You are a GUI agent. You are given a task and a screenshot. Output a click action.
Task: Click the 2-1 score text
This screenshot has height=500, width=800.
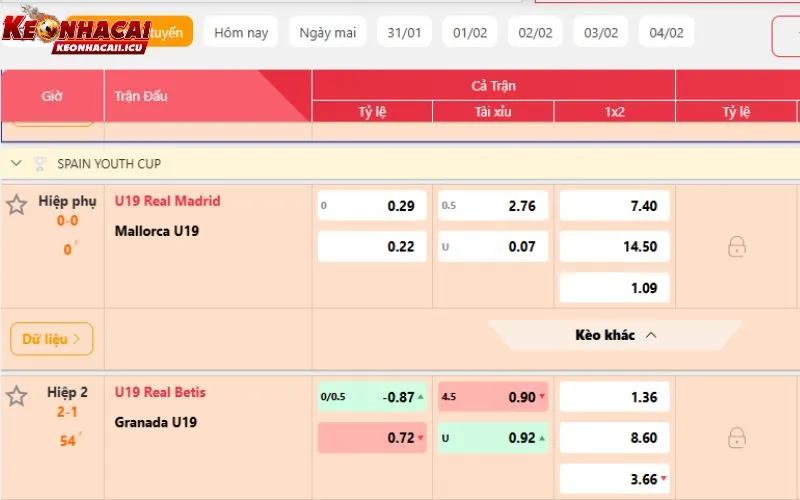[x=67, y=412]
